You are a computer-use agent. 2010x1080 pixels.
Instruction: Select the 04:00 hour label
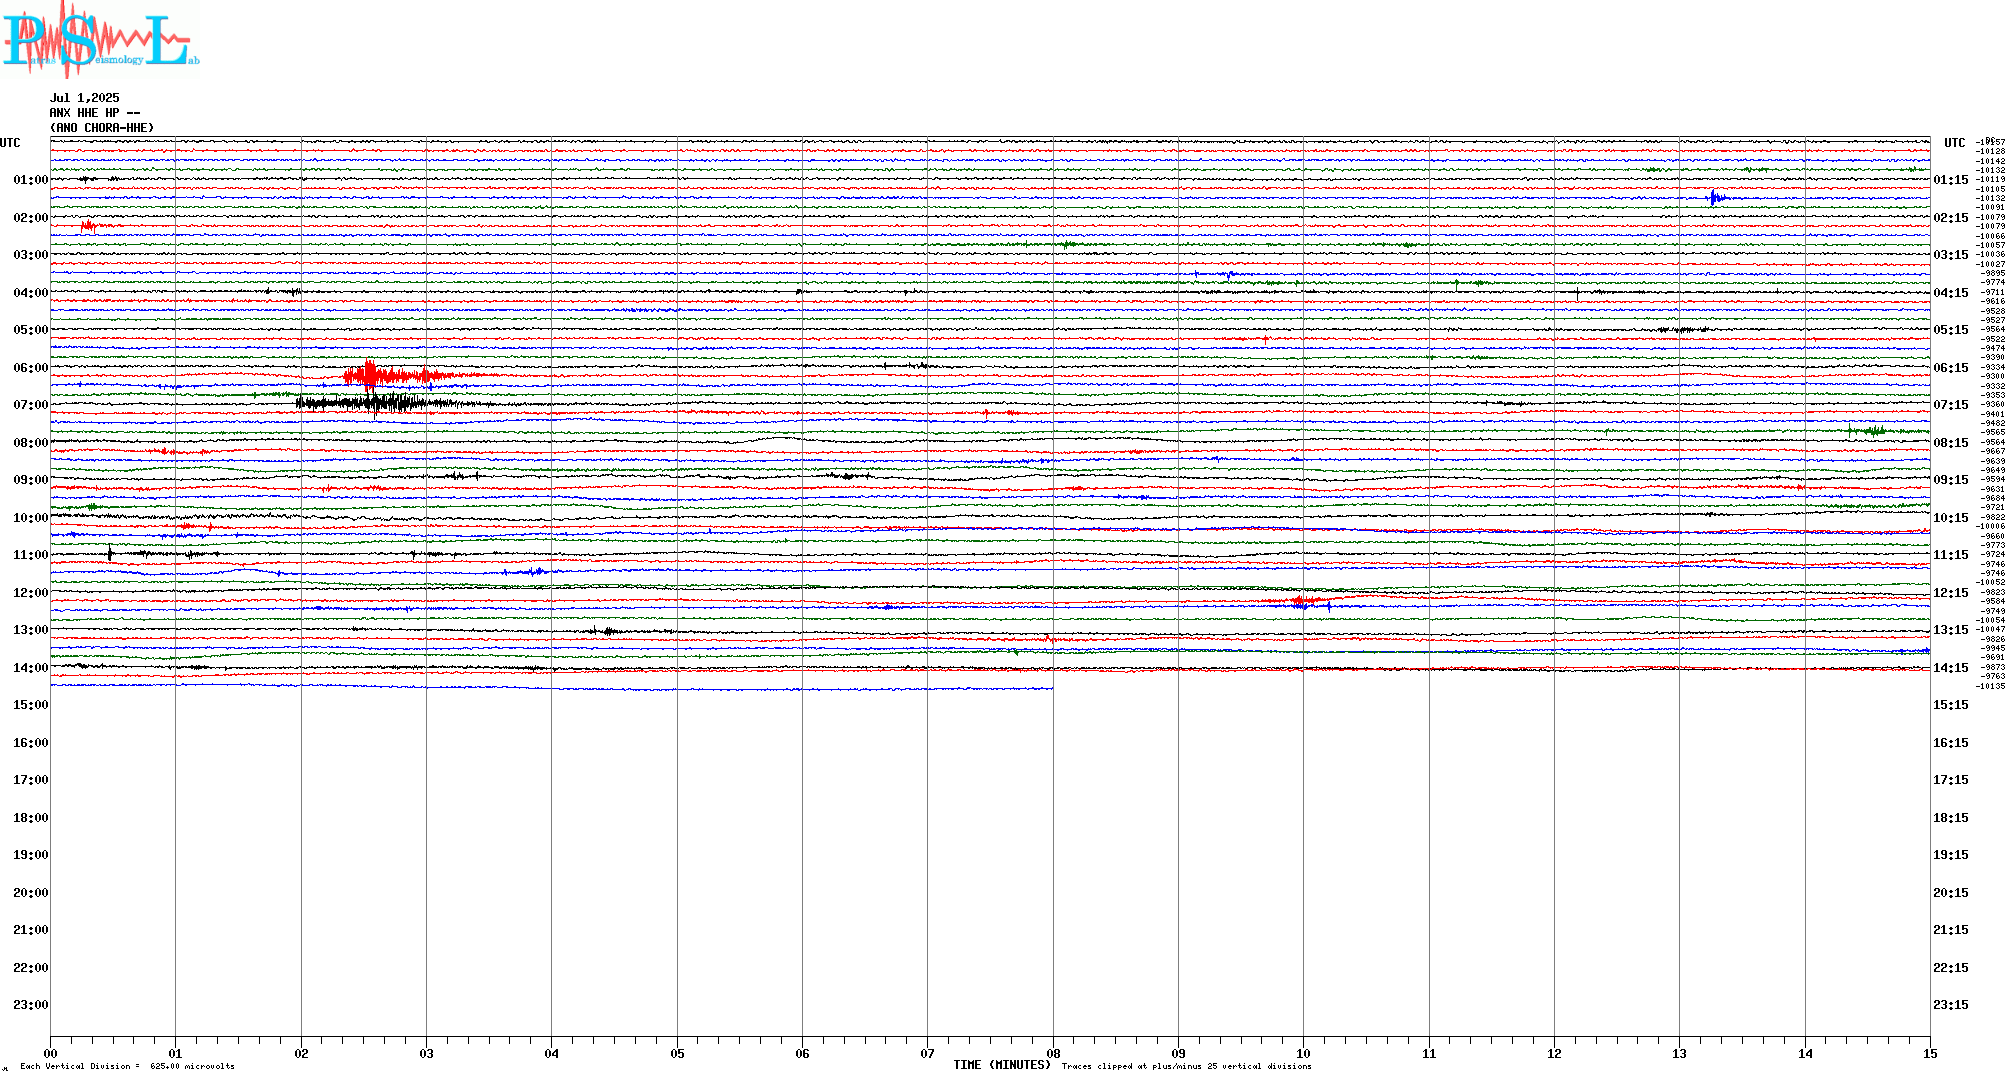[30, 293]
